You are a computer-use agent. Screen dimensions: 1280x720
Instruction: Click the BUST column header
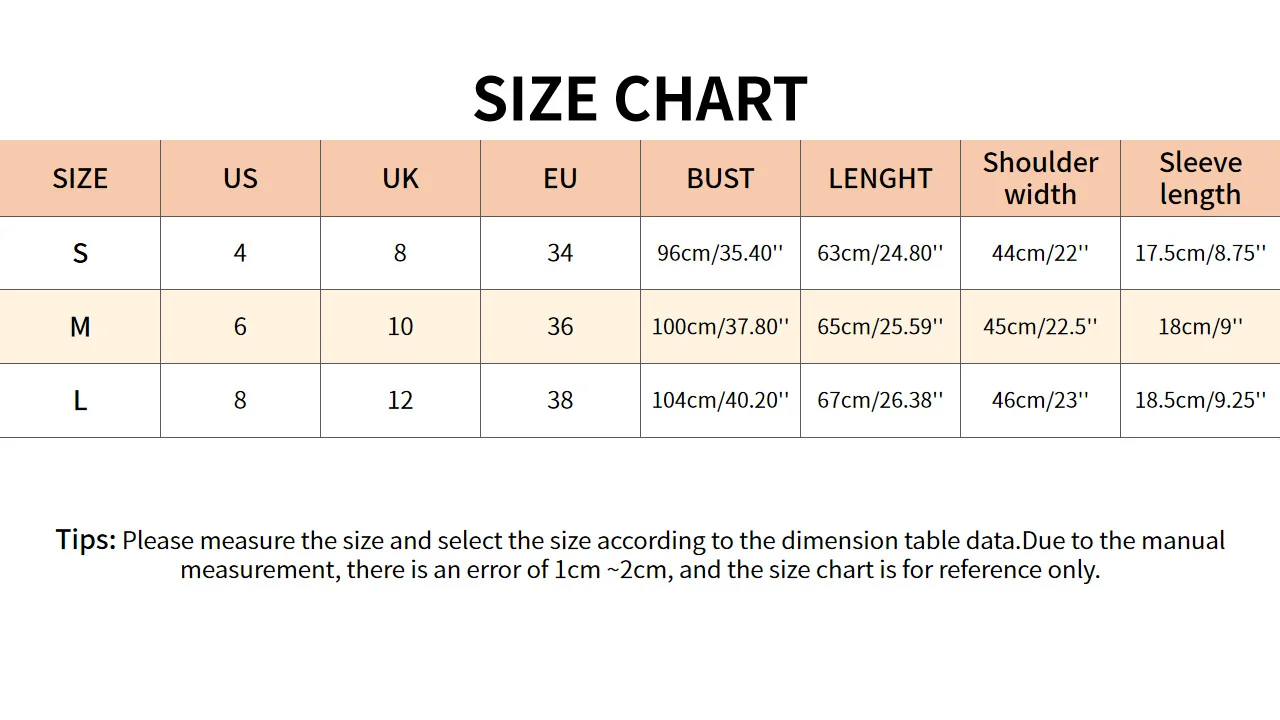click(x=720, y=179)
